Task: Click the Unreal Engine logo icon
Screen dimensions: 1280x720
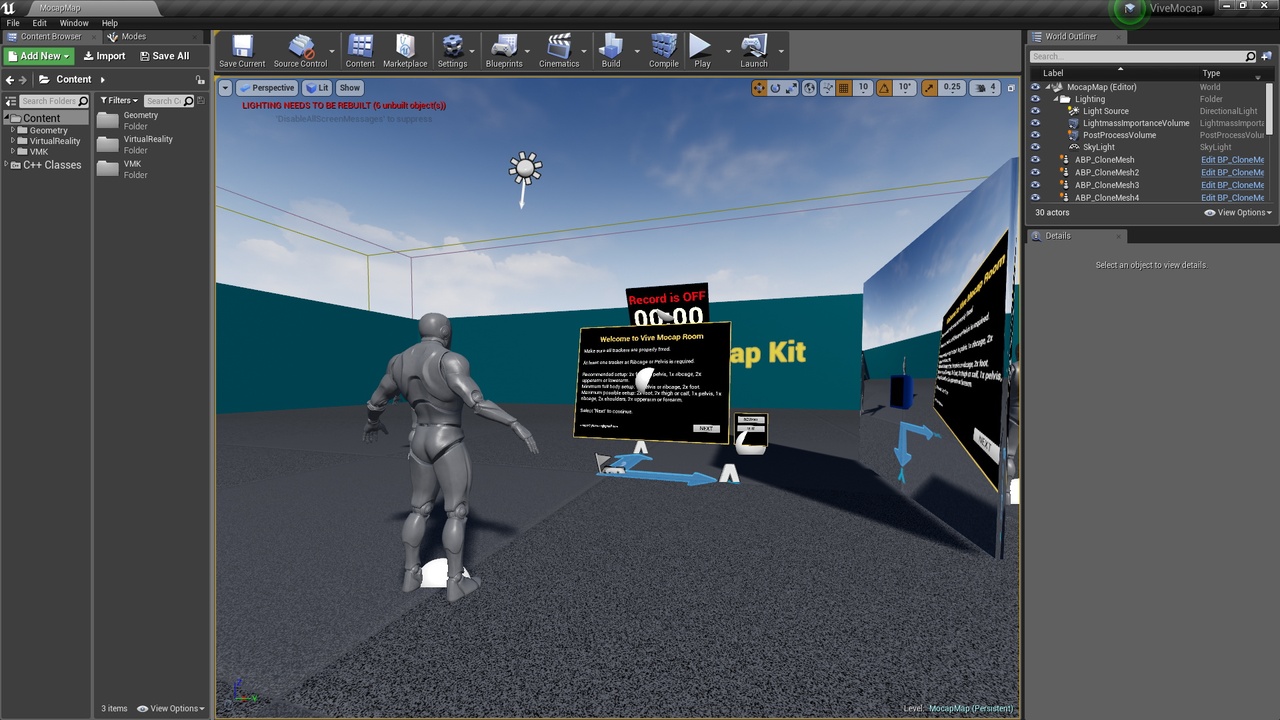Action: coord(10,8)
